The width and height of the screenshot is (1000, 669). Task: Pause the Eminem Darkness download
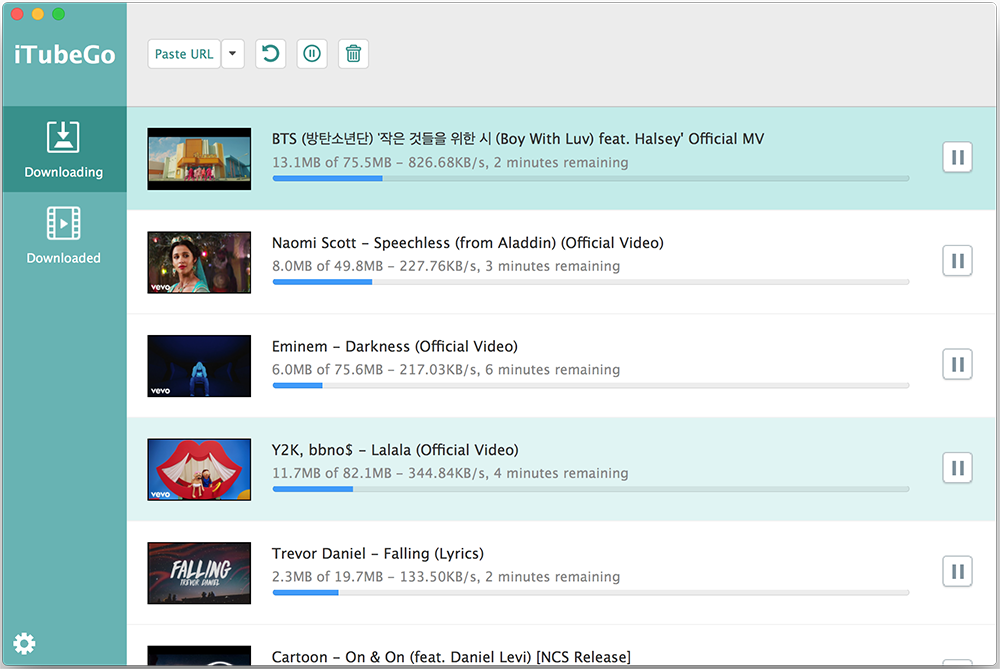click(x=957, y=364)
